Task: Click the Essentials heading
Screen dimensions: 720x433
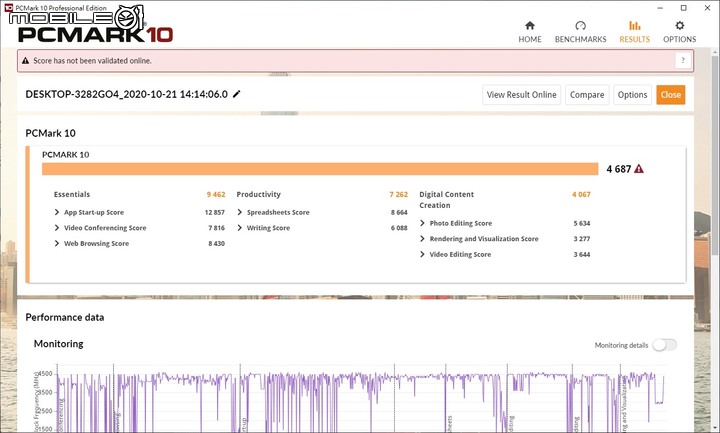Action: [72, 194]
